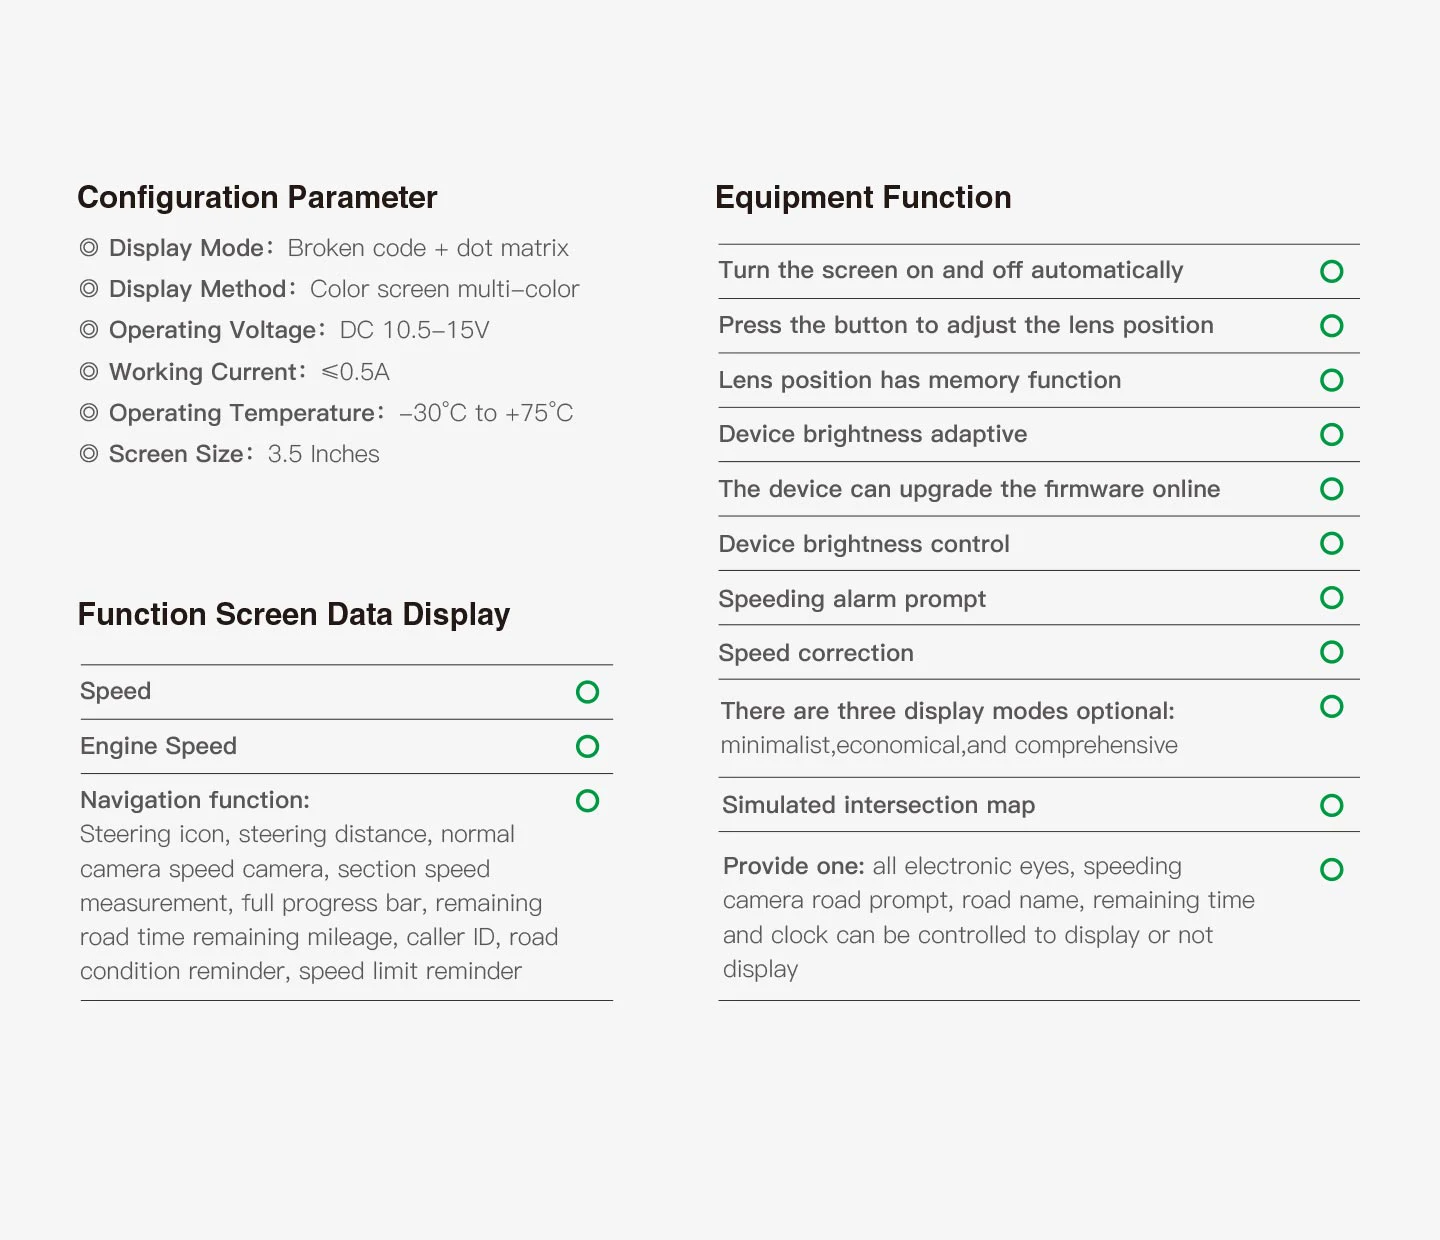The width and height of the screenshot is (1440, 1240).
Task: Click the Display Mode bullet icon
Action: (x=89, y=247)
